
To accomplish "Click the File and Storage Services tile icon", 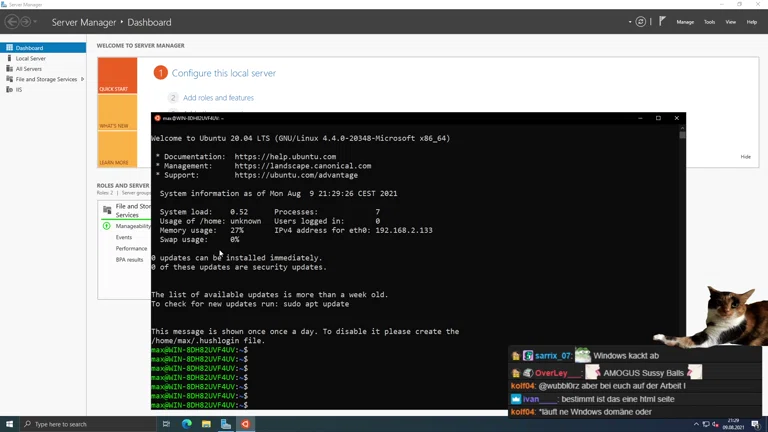I will coord(107,210).
